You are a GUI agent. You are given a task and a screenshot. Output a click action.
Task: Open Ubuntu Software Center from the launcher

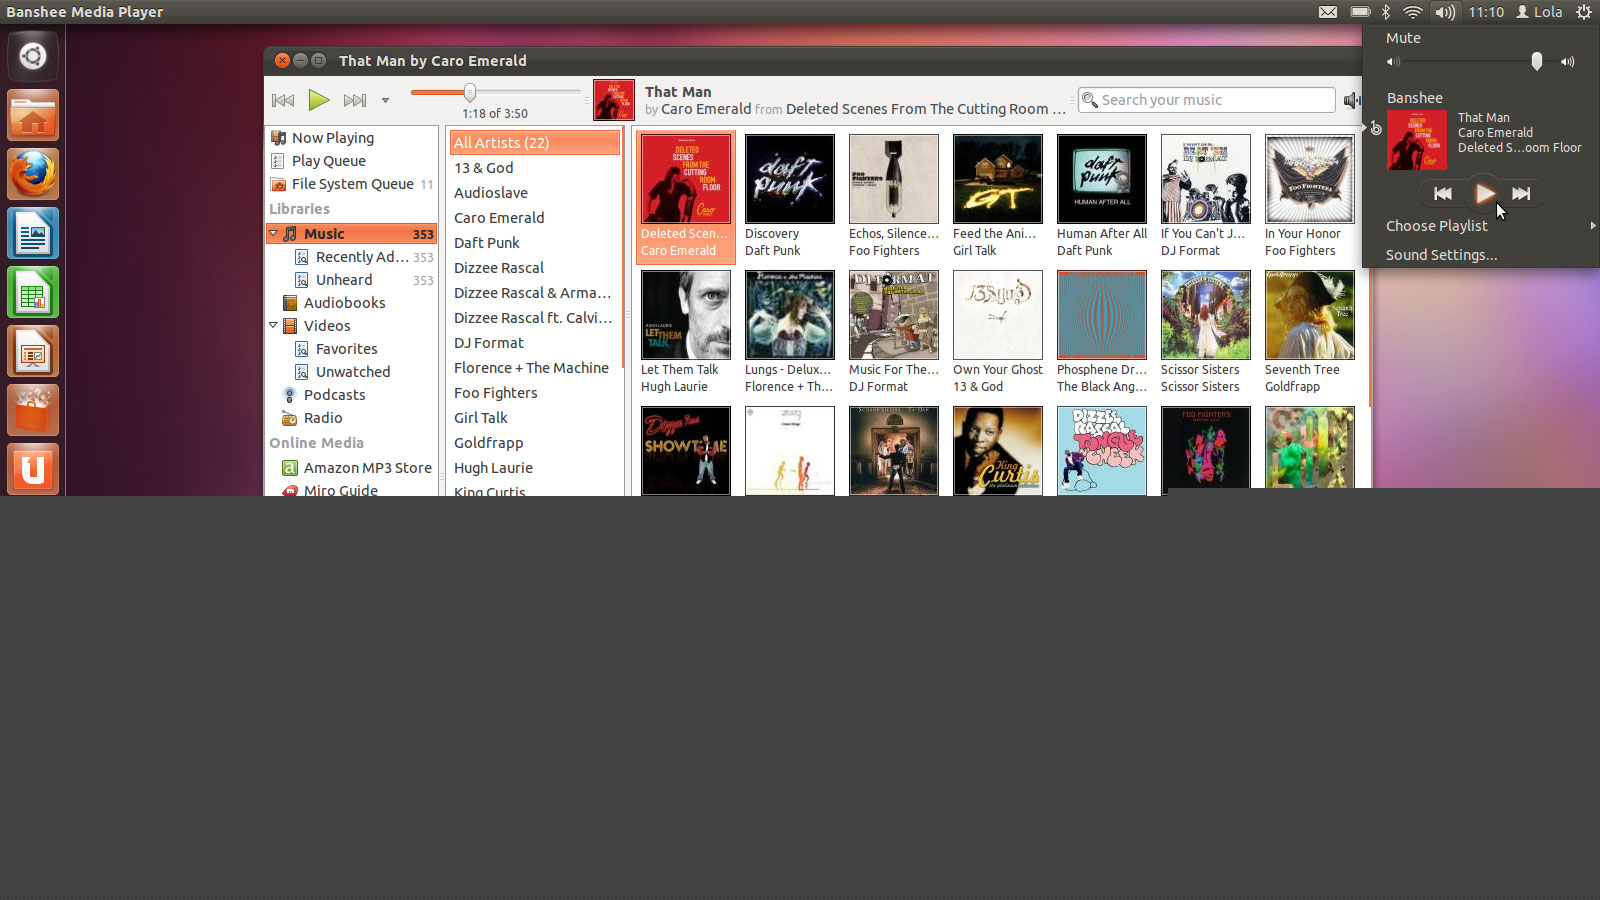pos(33,410)
